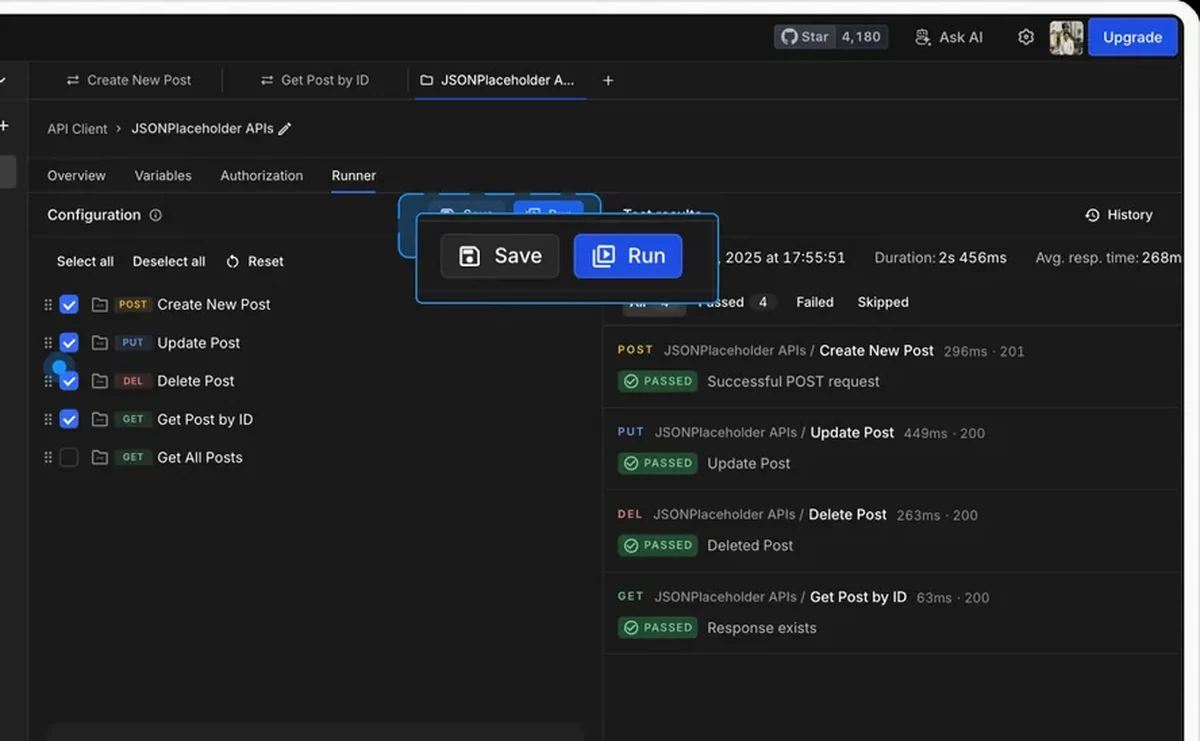Viewport: 1200px width, 741px height.
Task: Click the Configuration info icon
Action: [155, 215]
